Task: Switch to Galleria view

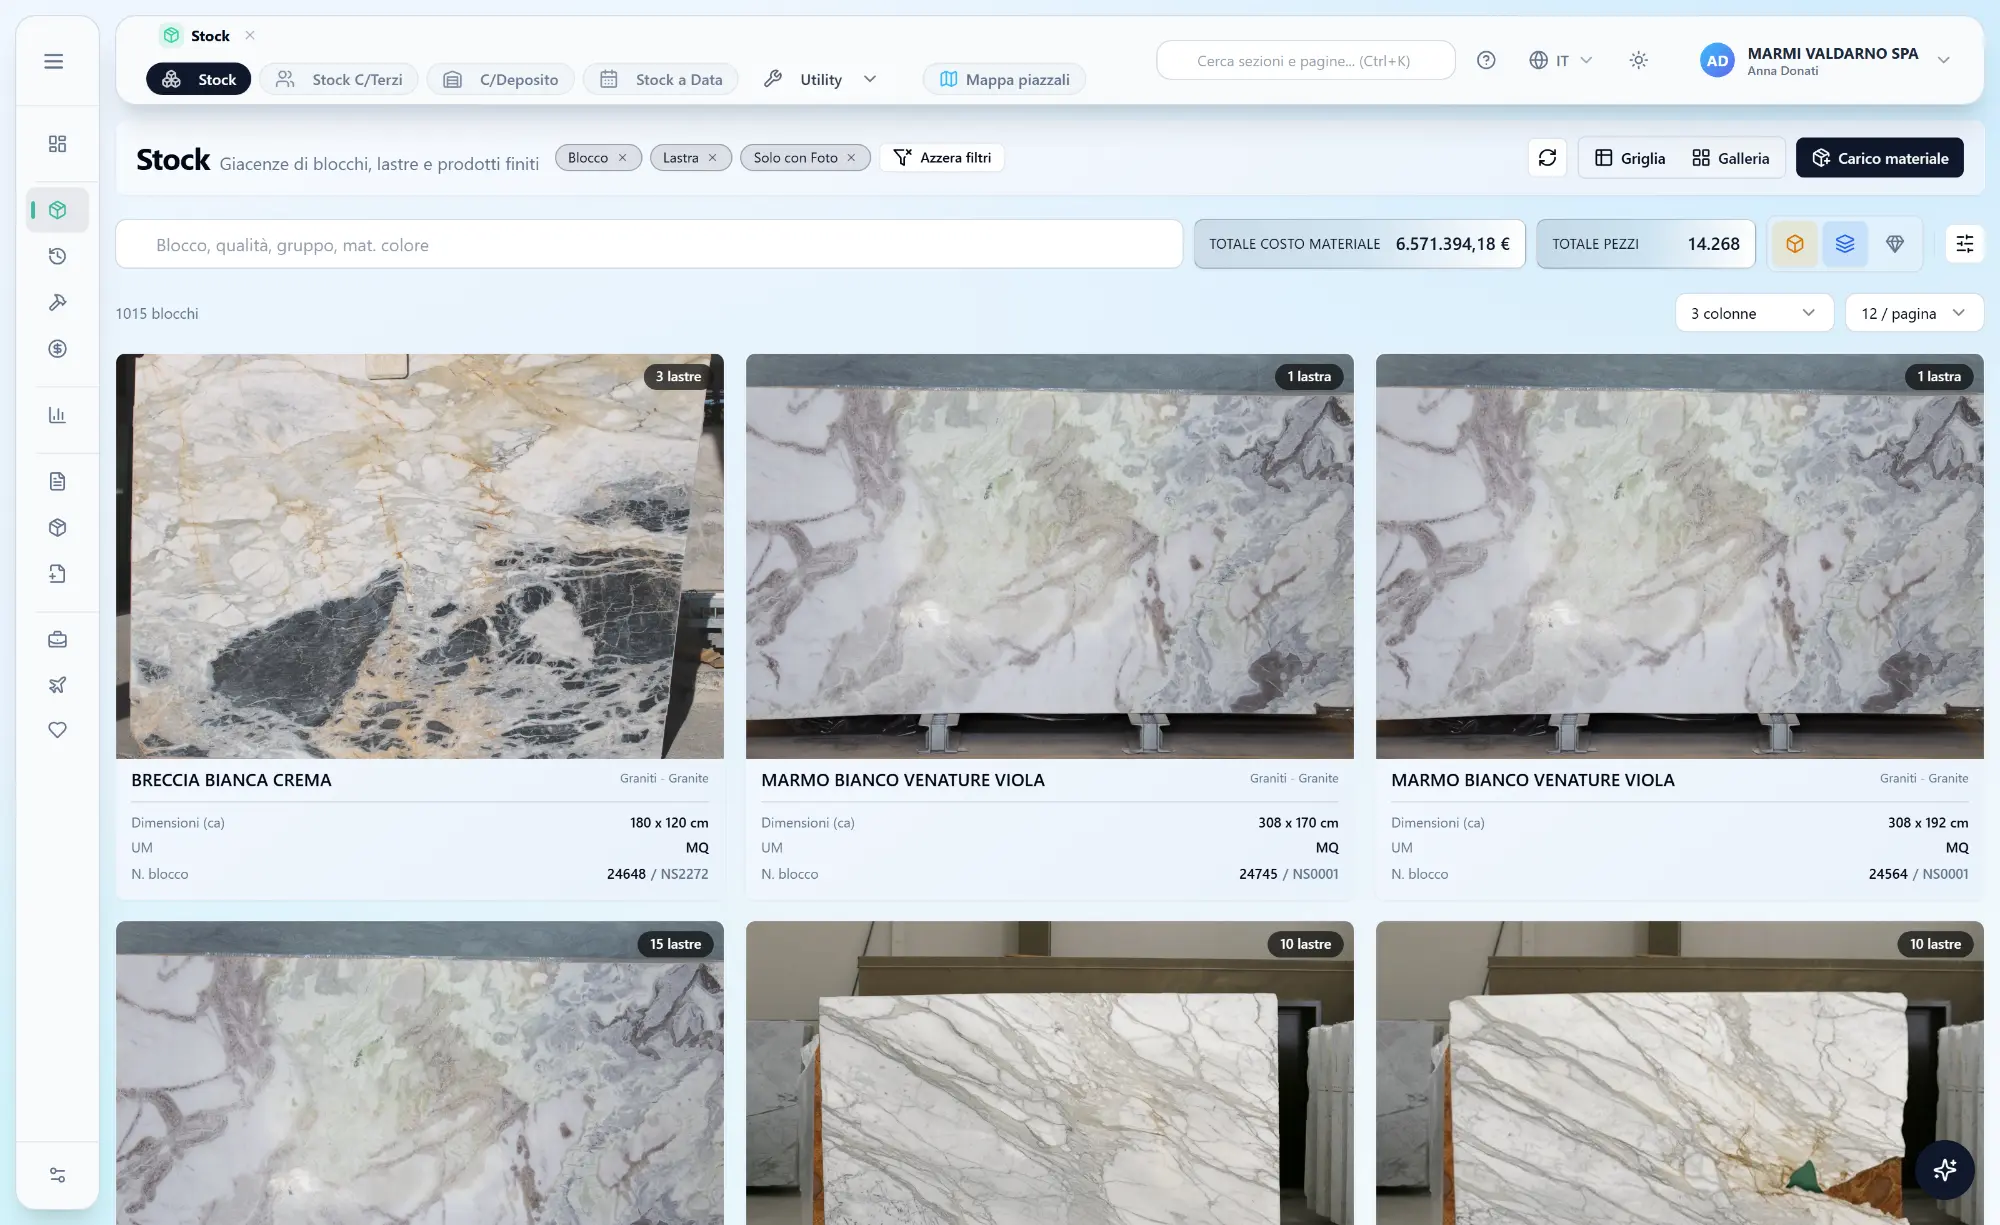Action: [1731, 158]
